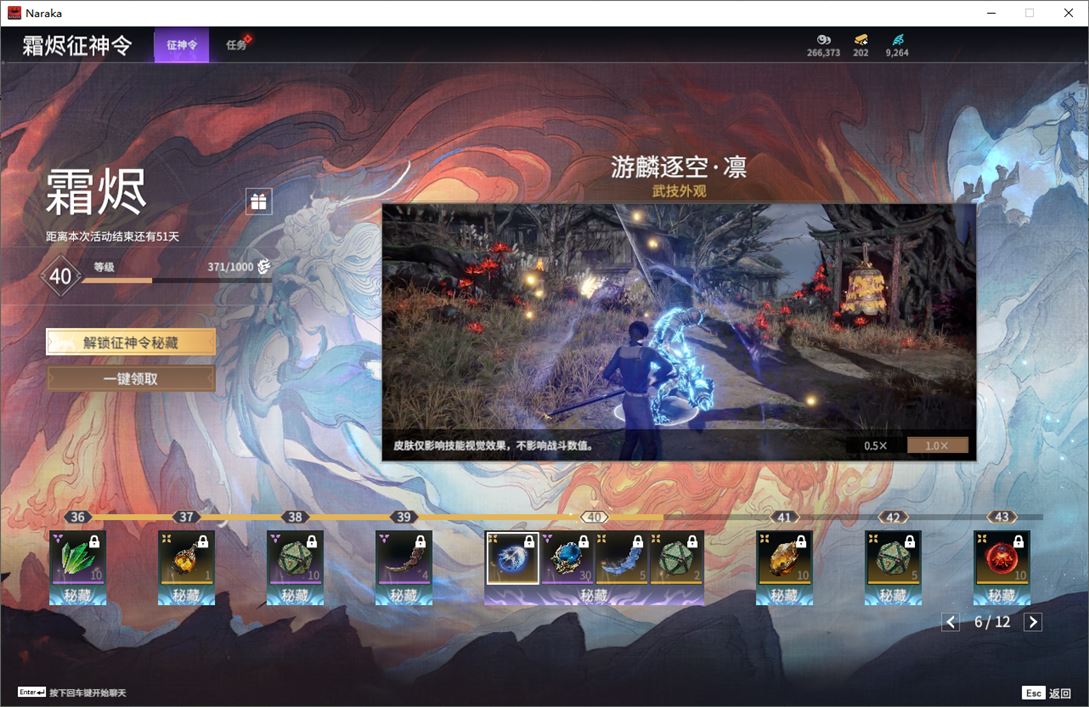Click the 9,264 currency amount

[x=897, y=53]
